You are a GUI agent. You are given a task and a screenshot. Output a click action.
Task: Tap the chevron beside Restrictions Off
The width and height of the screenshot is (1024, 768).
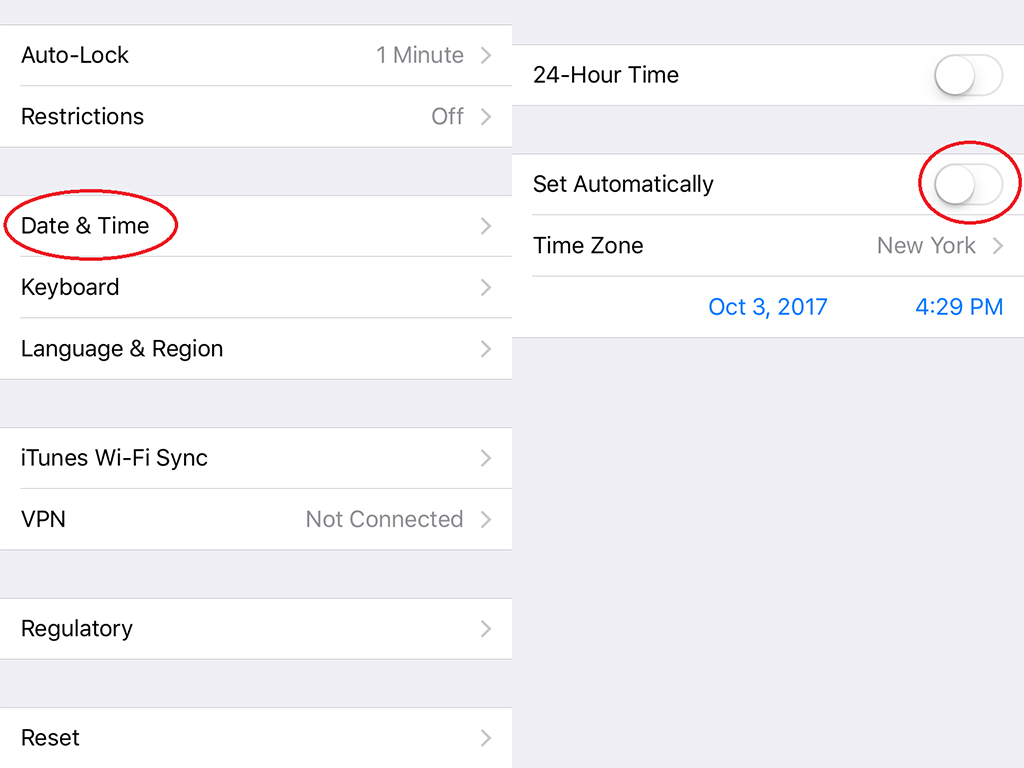point(486,116)
